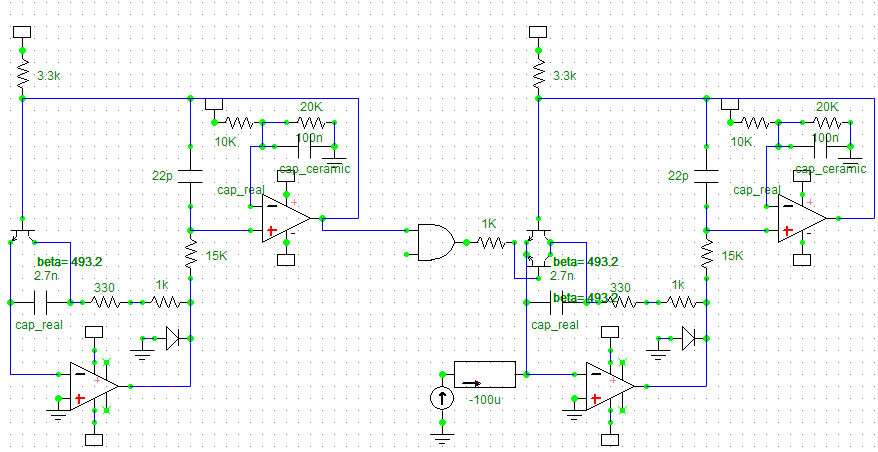Image resolution: width=878 pixels, height=452 pixels.
Task: Click the right circuit's diode symbol
Action: 689,338
